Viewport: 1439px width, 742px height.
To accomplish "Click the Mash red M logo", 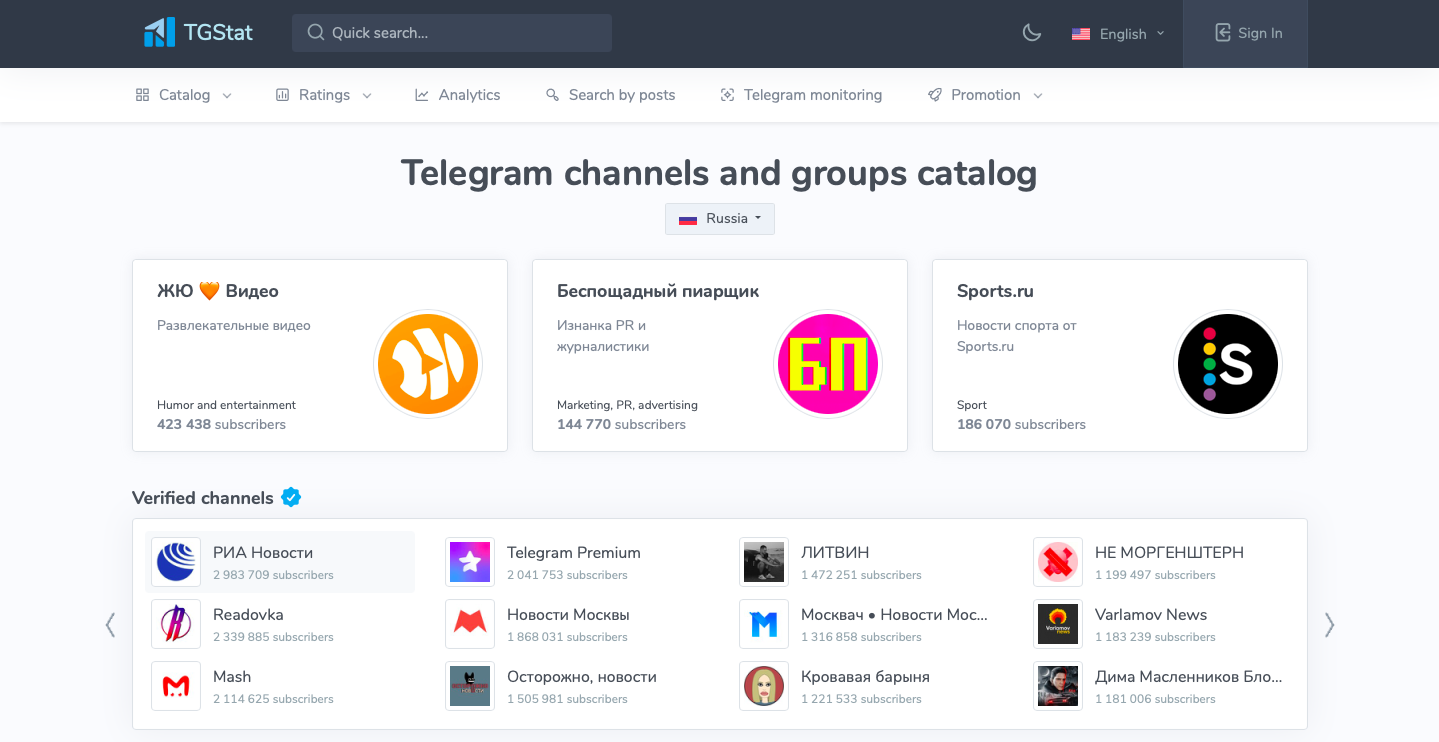I will 176,686.
